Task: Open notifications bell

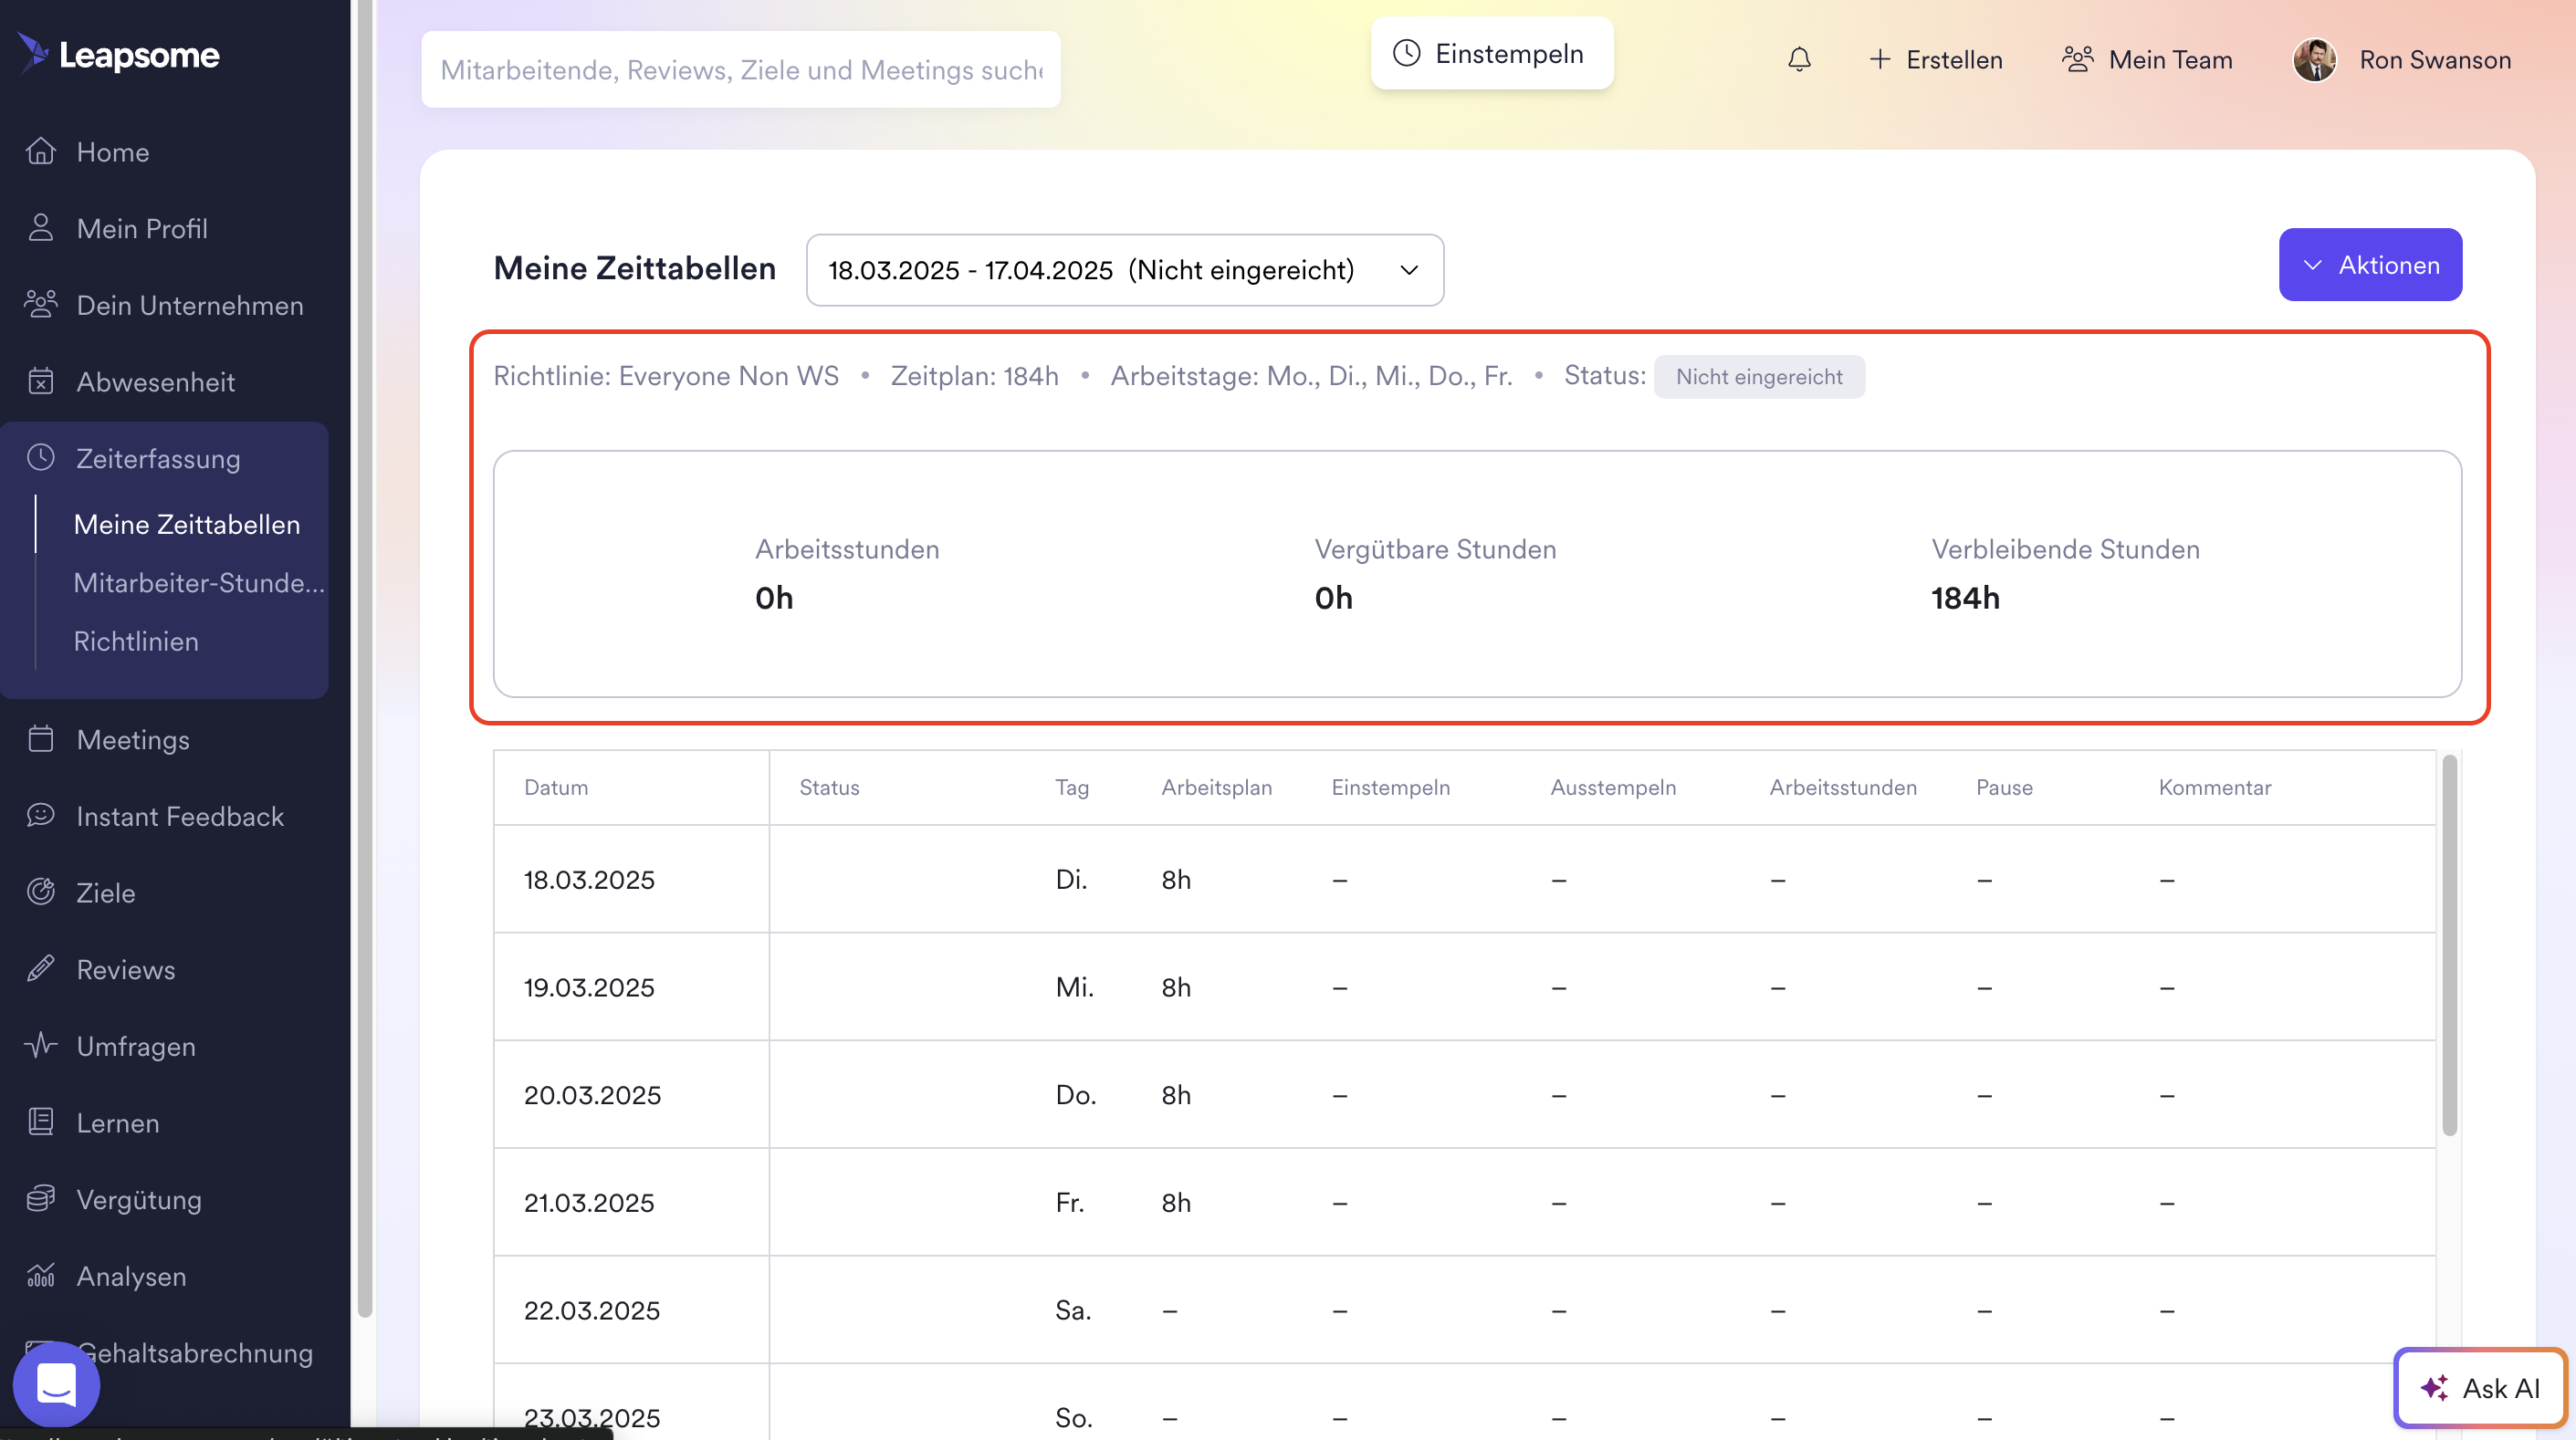Action: [1799, 59]
